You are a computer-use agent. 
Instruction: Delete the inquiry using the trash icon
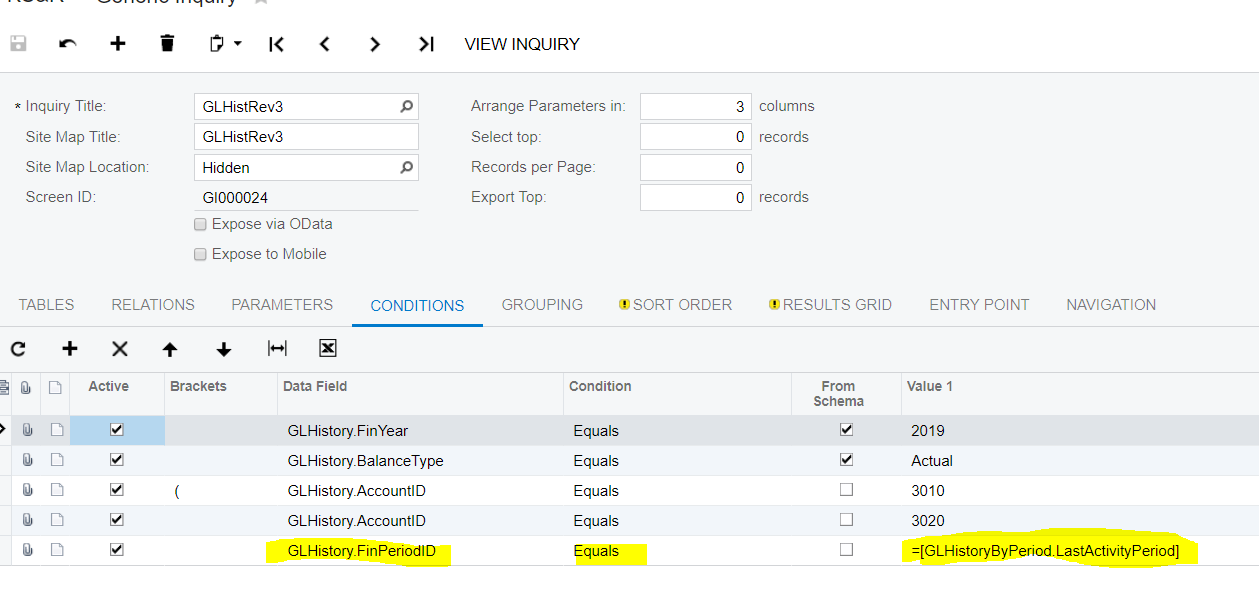pyautogui.click(x=167, y=44)
